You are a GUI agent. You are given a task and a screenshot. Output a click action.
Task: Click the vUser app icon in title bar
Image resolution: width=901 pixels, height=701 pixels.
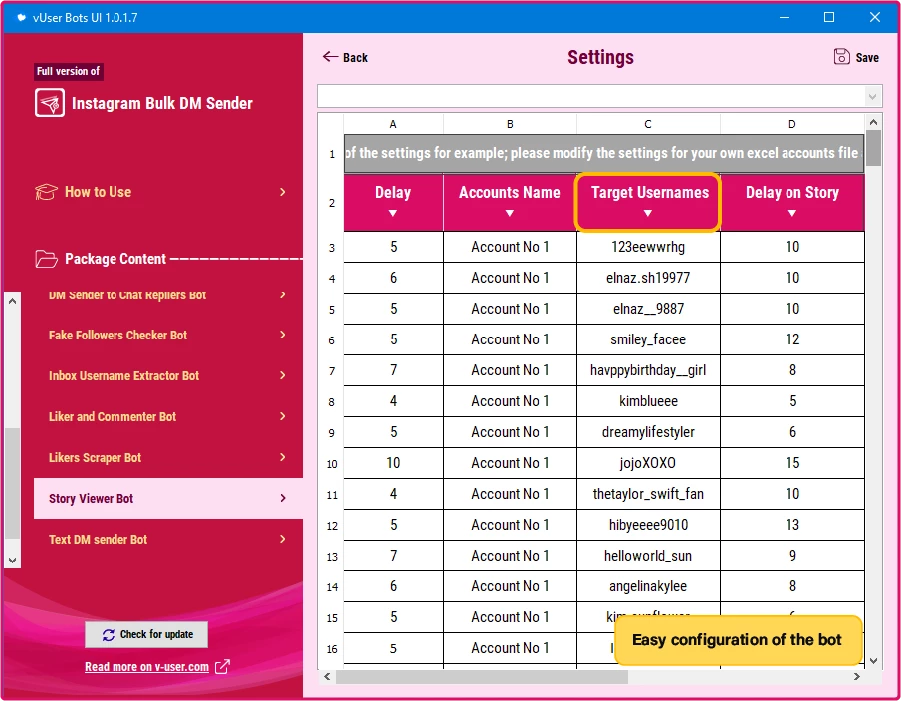[21, 17]
